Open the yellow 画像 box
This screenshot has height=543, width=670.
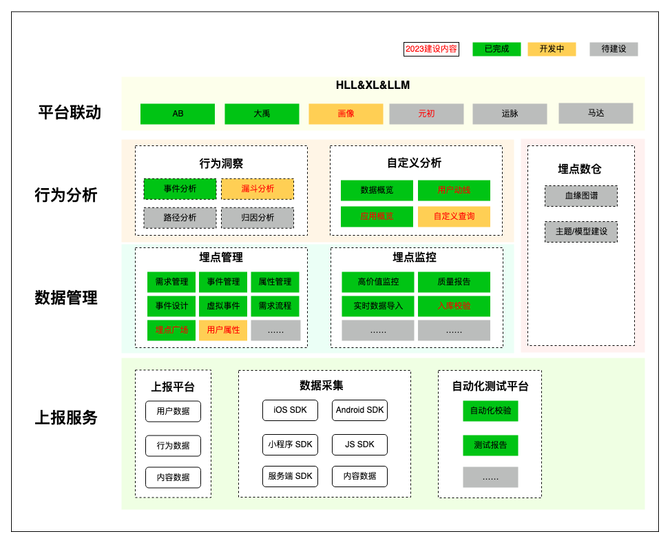click(x=346, y=114)
